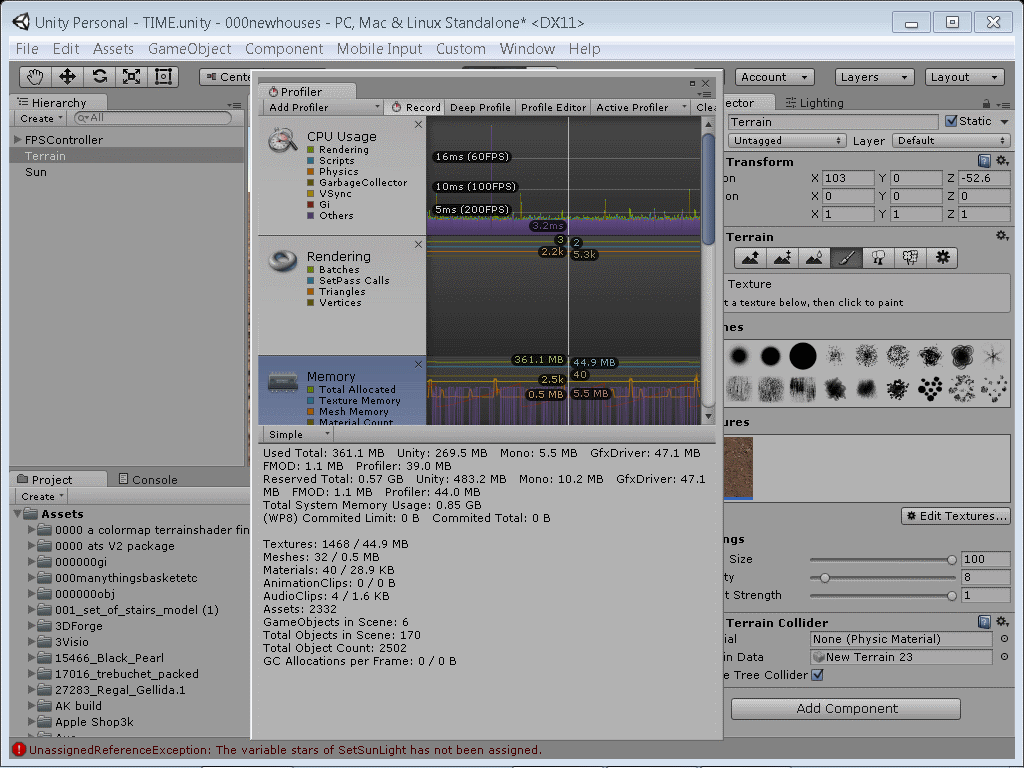
Task: Uncheck the Tree Collider checkbox
Action: [x=817, y=675]
